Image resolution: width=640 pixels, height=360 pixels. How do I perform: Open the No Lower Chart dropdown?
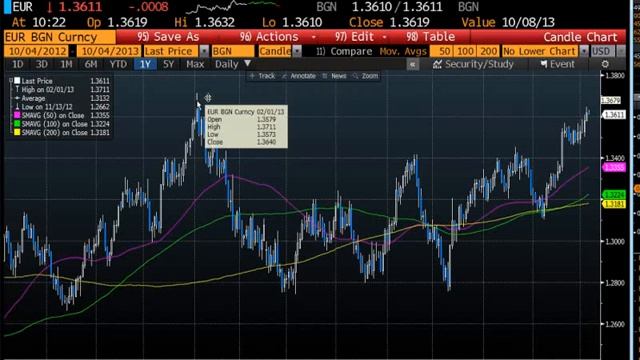584,51
